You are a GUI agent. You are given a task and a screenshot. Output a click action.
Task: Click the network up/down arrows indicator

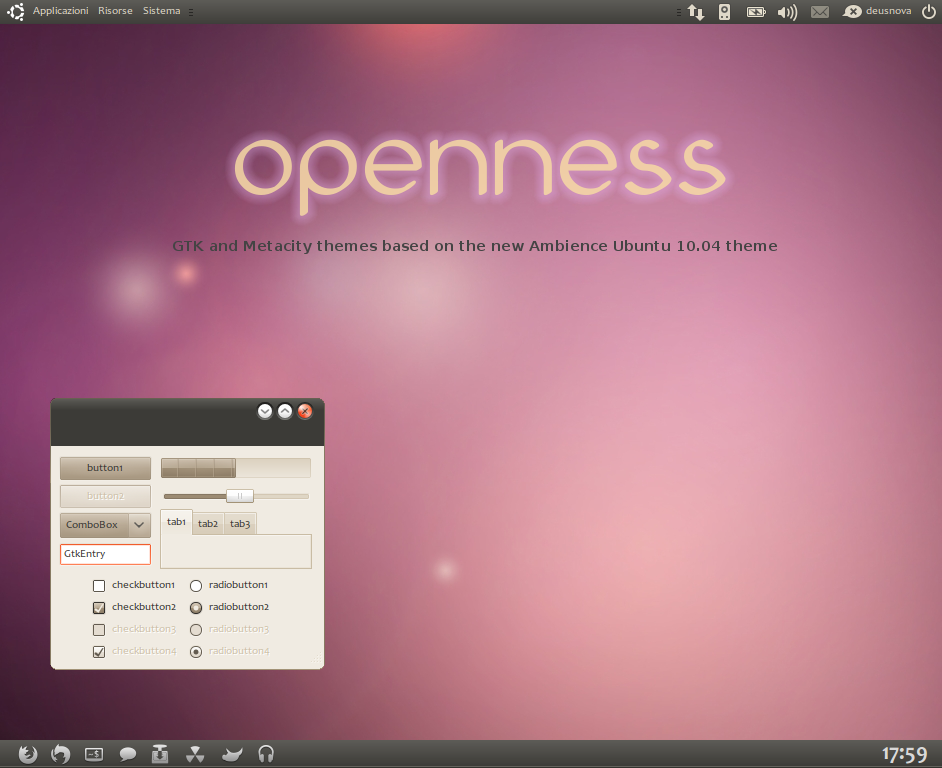pyautogui.click(x=696, y=11)
